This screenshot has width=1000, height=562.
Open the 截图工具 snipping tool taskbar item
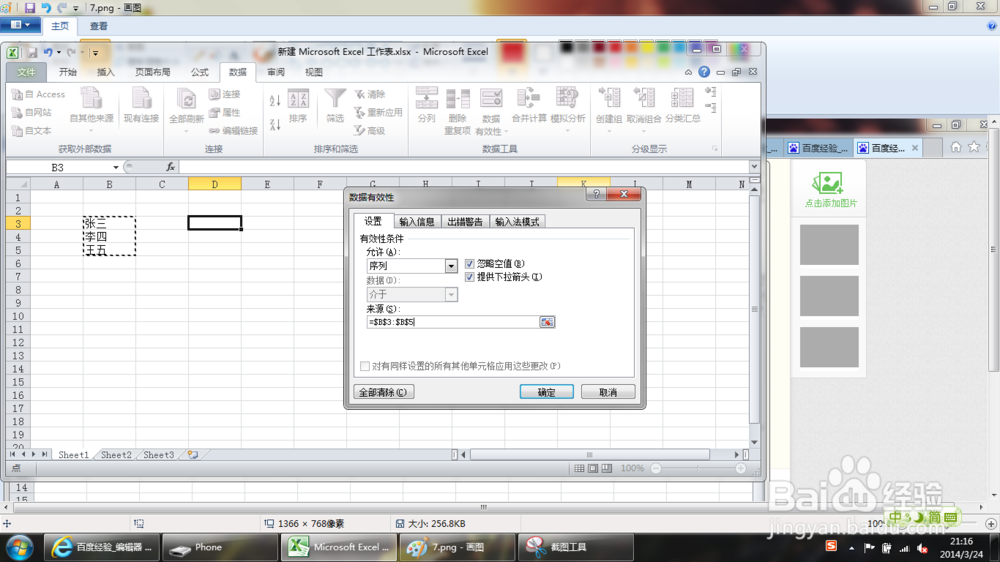576,547
